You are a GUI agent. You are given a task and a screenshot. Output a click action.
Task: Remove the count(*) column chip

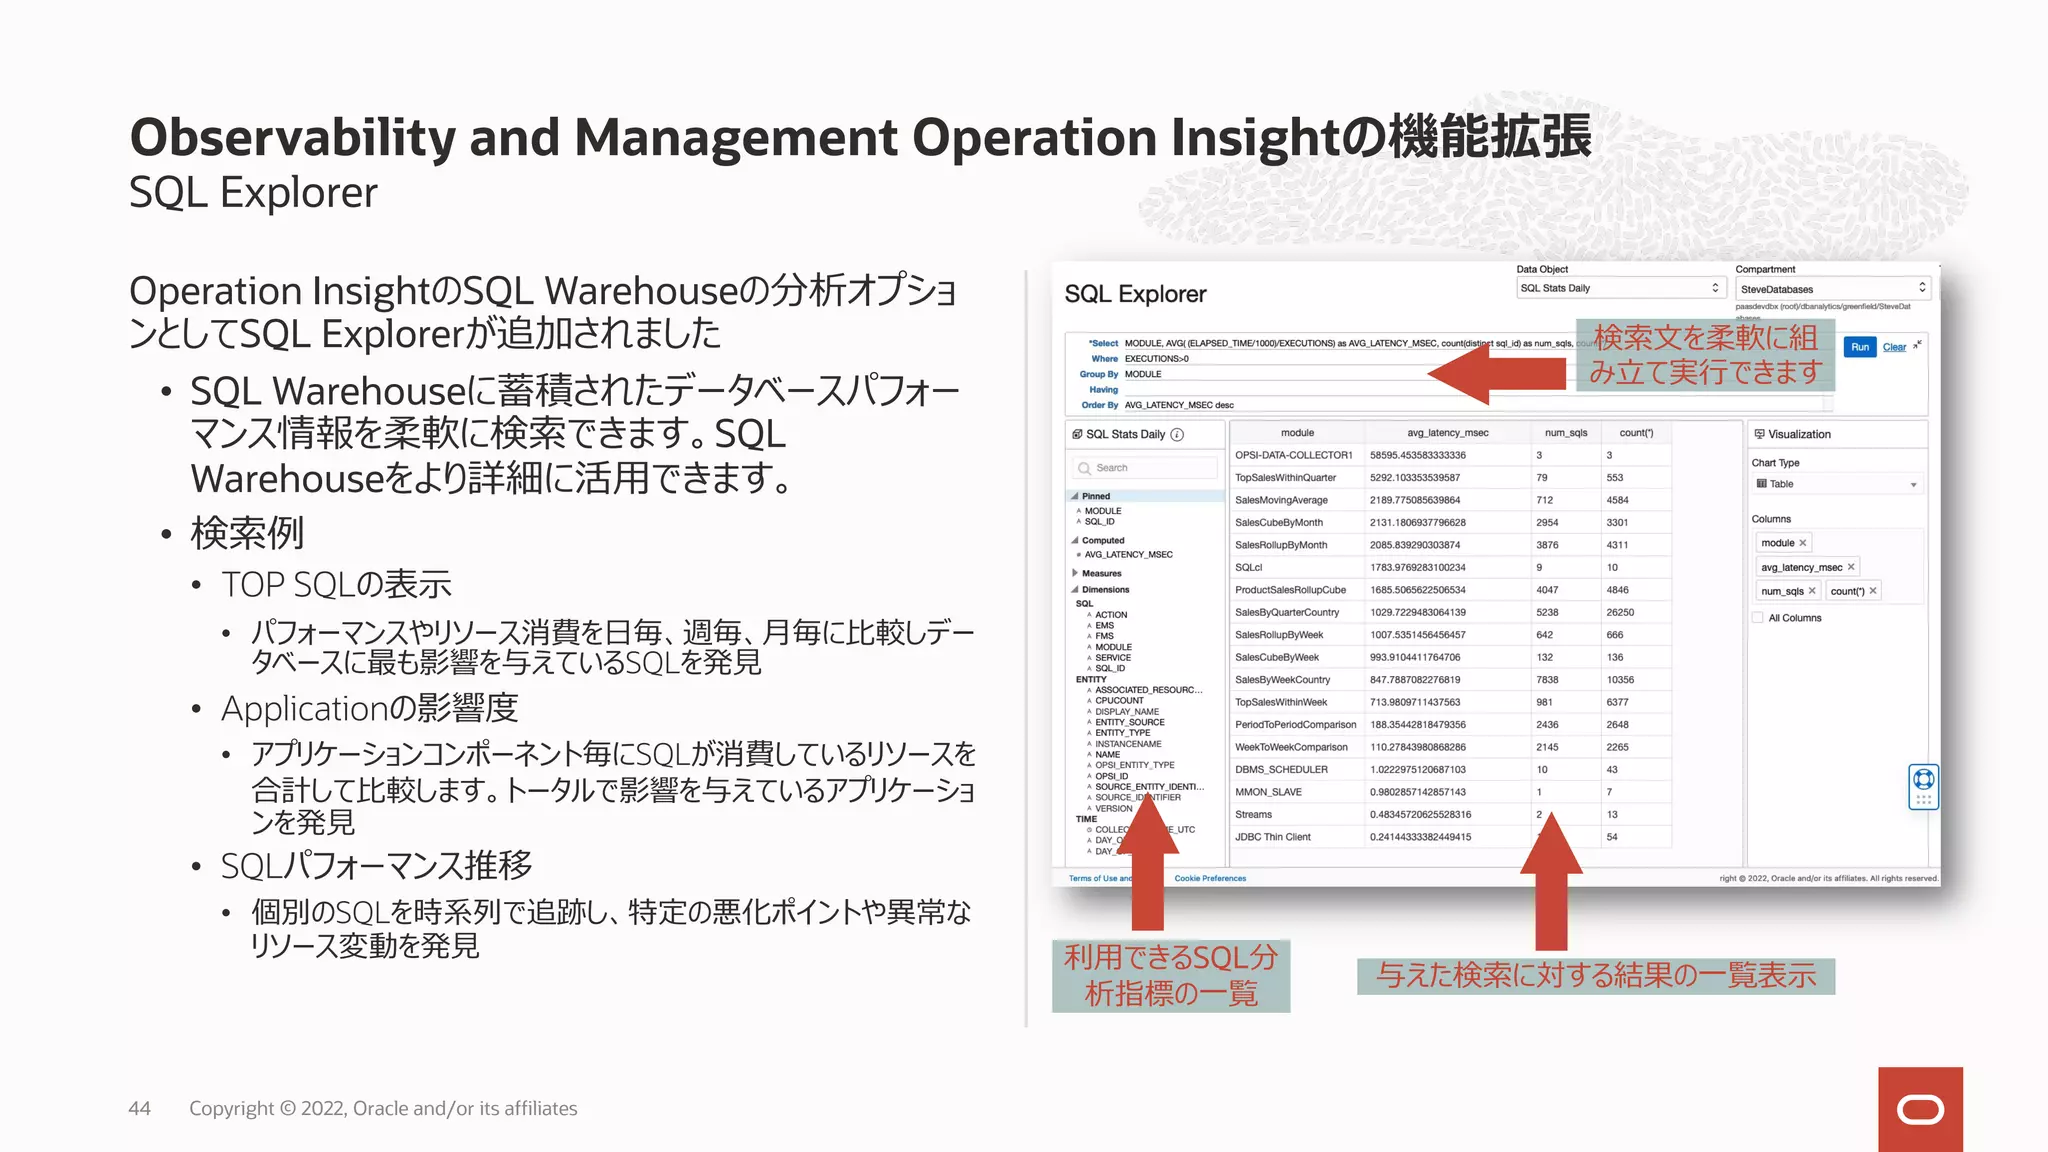1873,591
